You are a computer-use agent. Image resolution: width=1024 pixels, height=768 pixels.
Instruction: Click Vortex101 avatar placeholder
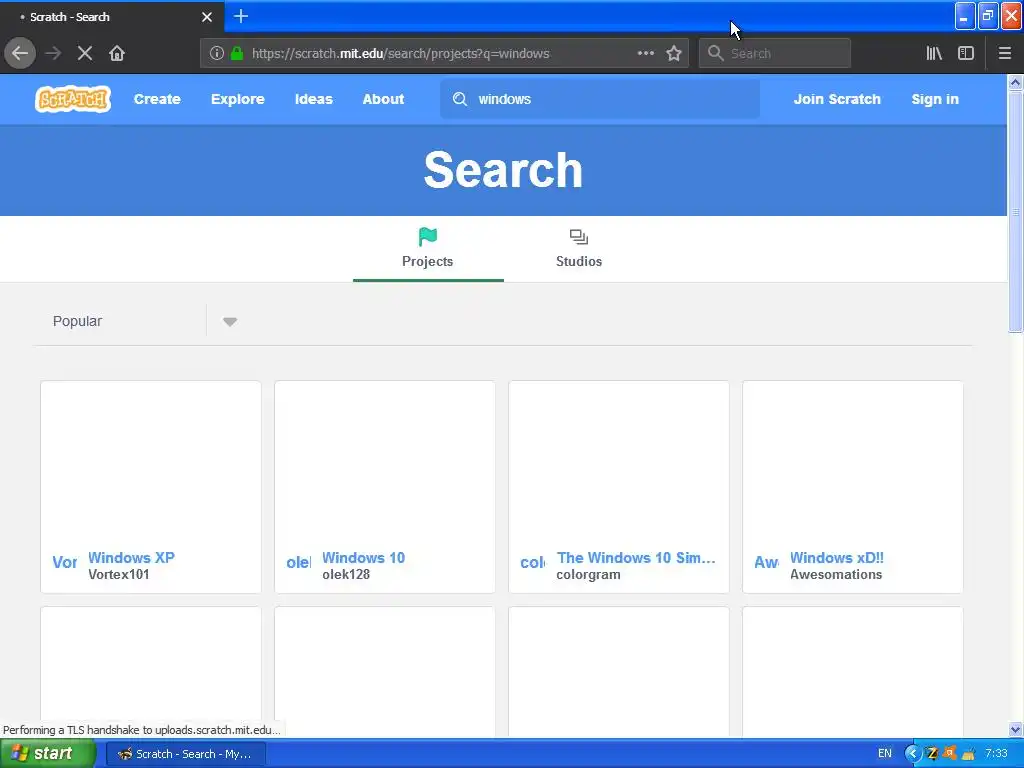[x=65, y=562]
